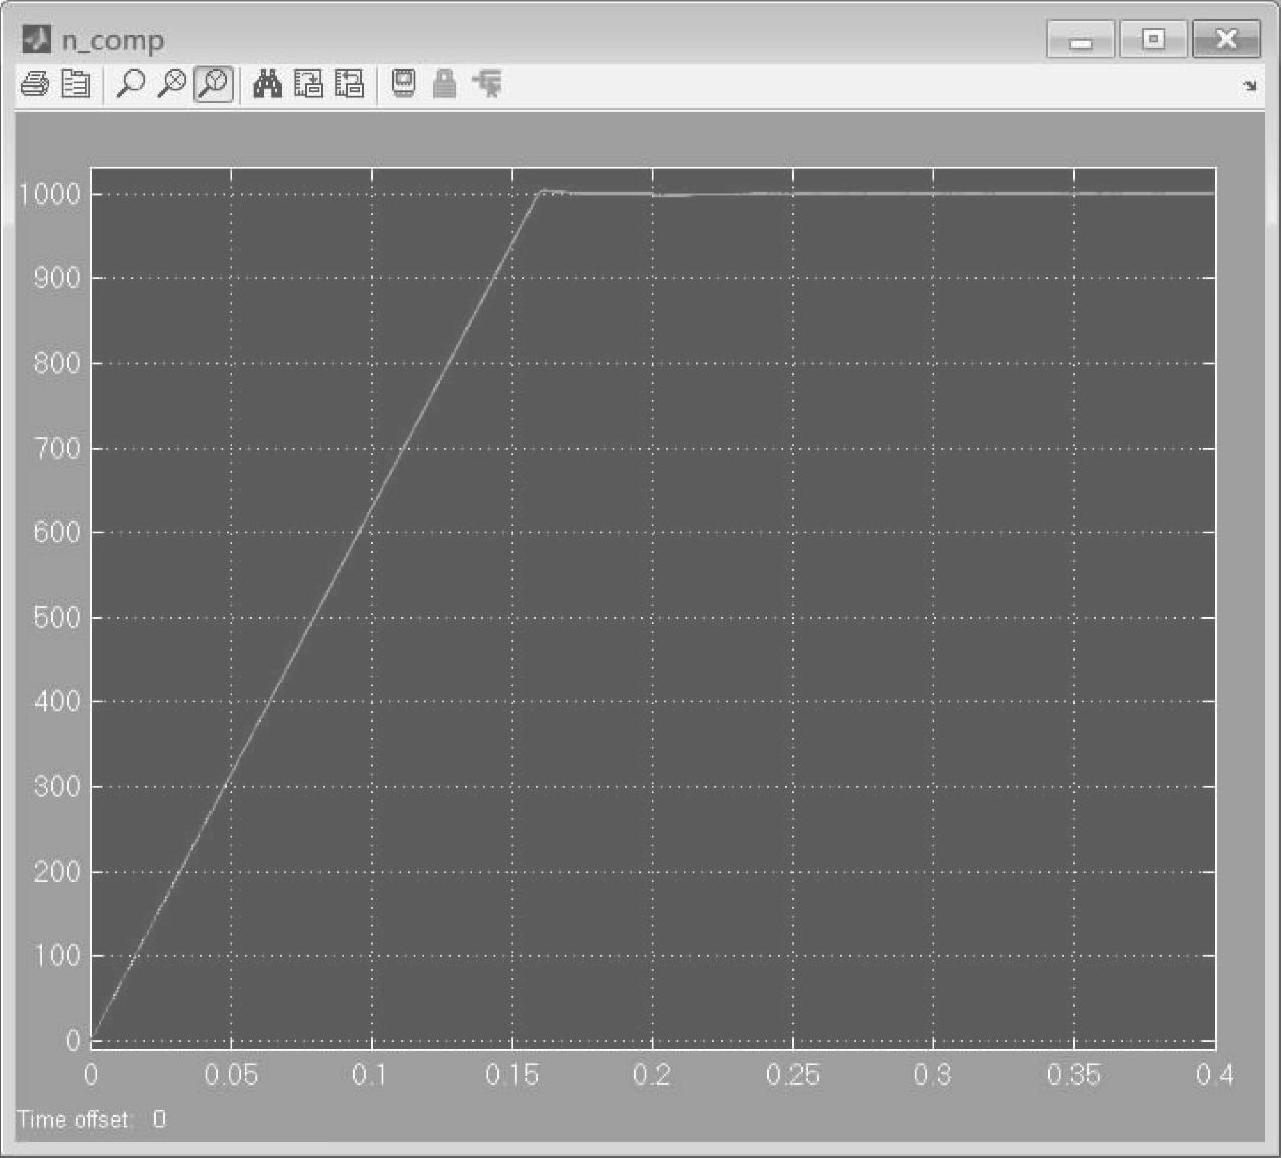Viewport: 1281px width, 1158px height.
Task: Maximize the n_comp scope window
Action: point(1153,40)
